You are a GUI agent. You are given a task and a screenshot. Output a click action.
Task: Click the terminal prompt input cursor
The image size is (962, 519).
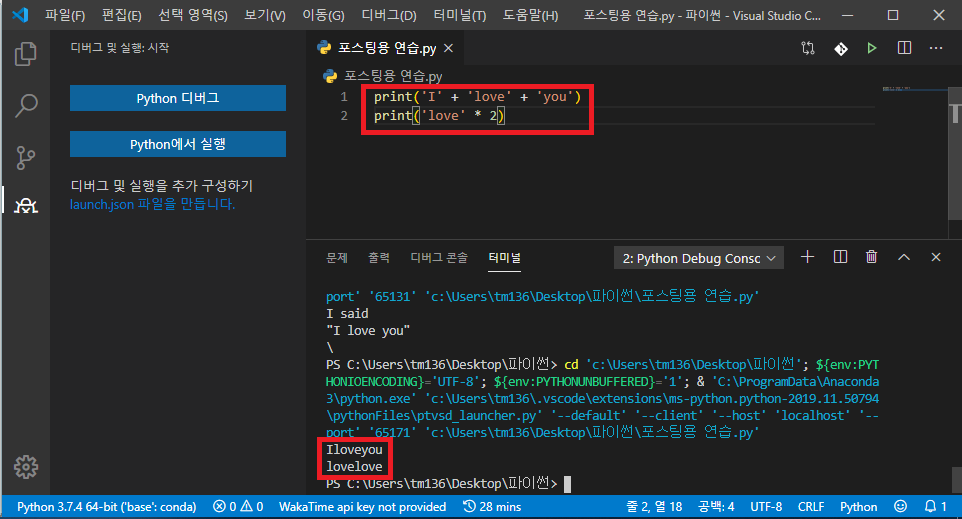point(568,484)
